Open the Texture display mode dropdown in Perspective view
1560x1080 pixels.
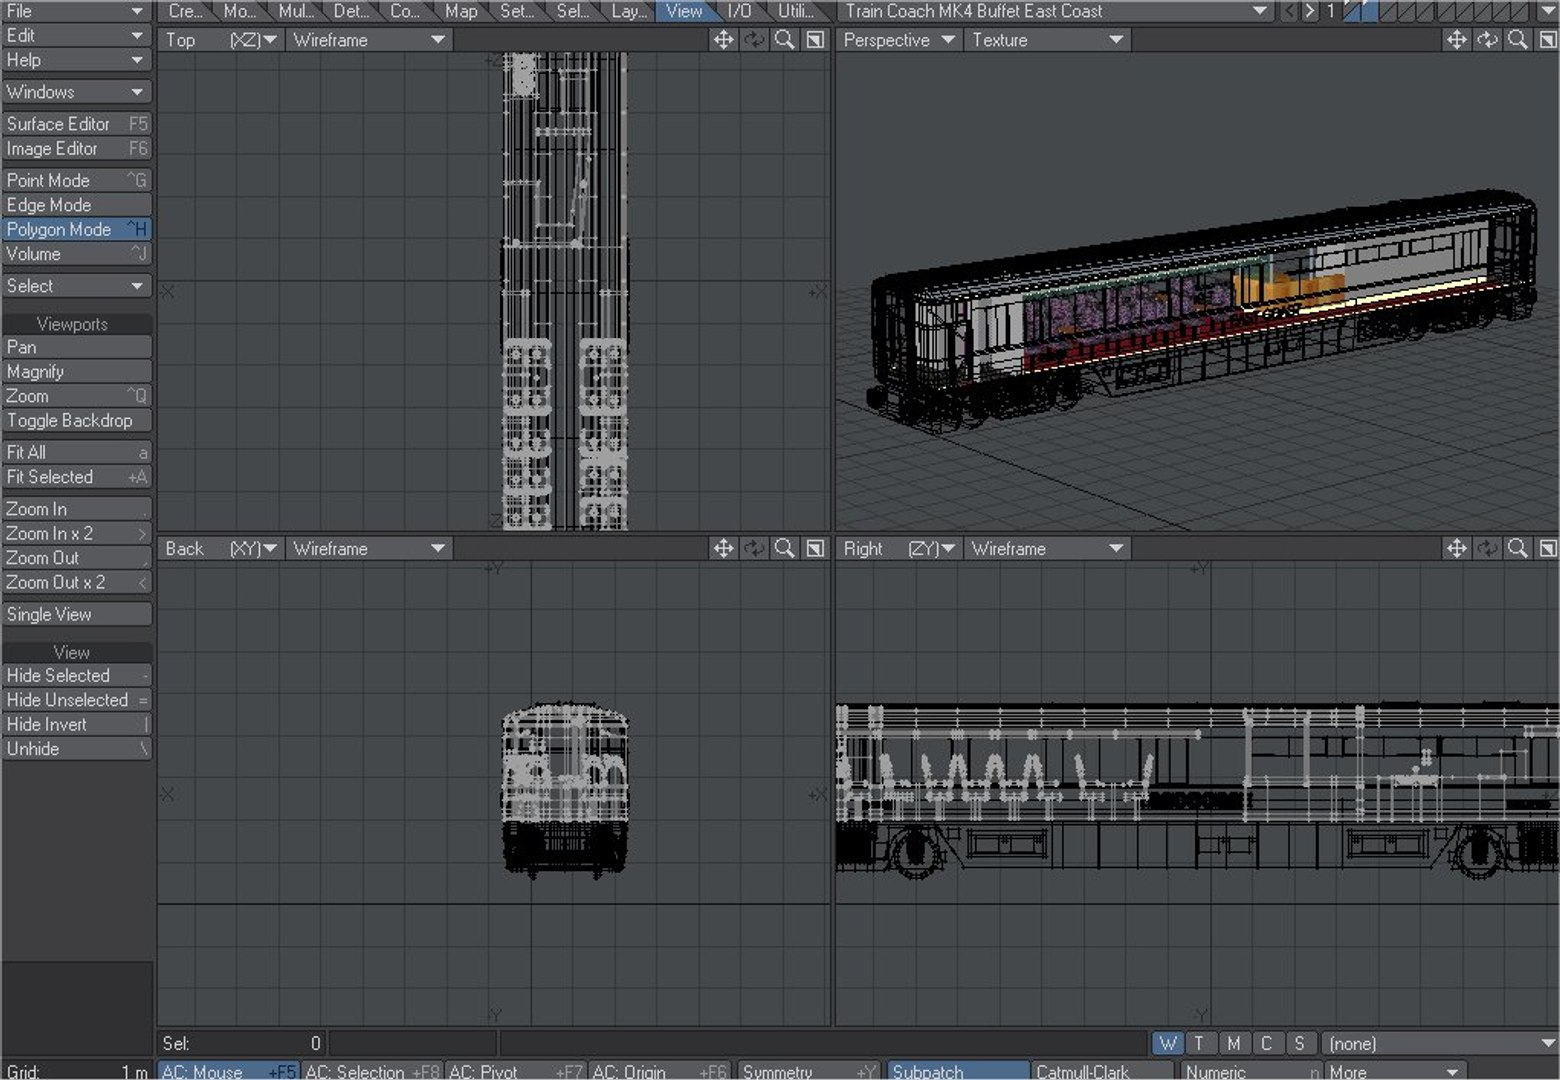click(x=1047, y=40)
